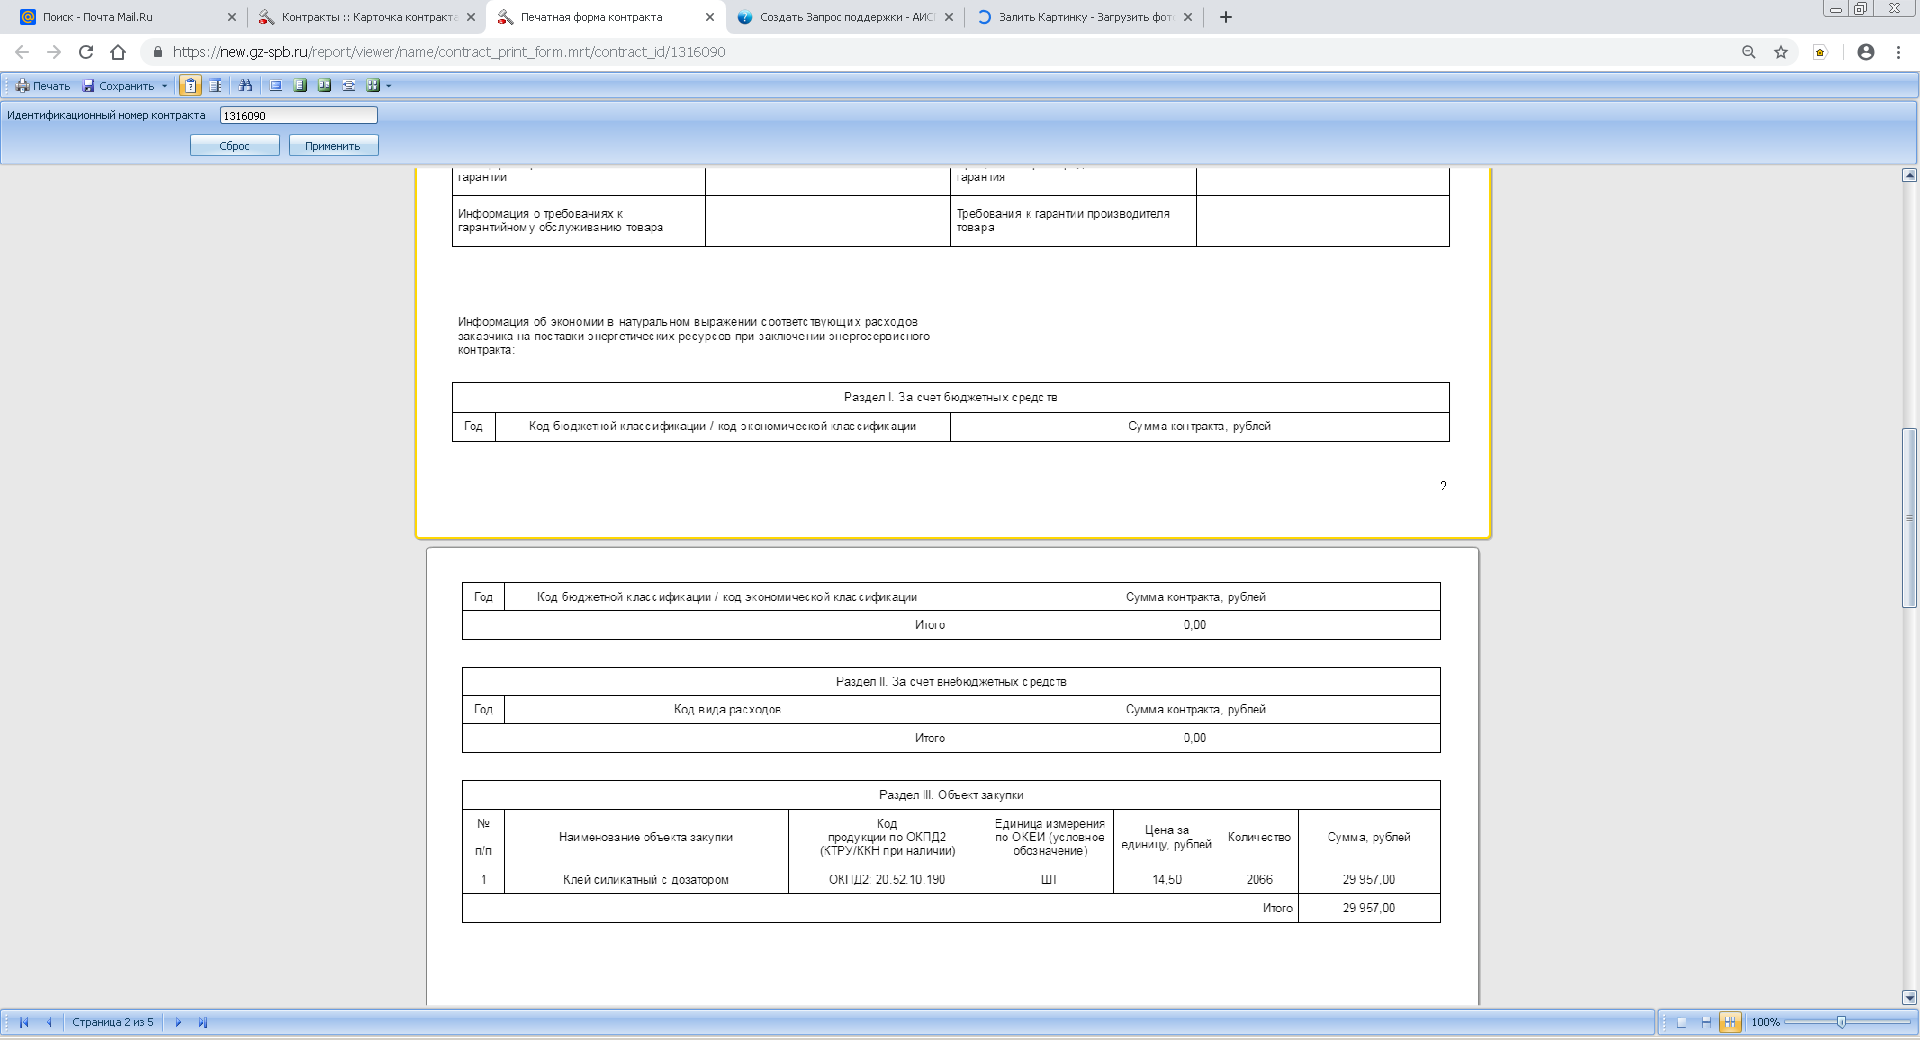
Task: Select the Печатная форма контракта tab
Action: pyautogui.click(x=605, y=17)
